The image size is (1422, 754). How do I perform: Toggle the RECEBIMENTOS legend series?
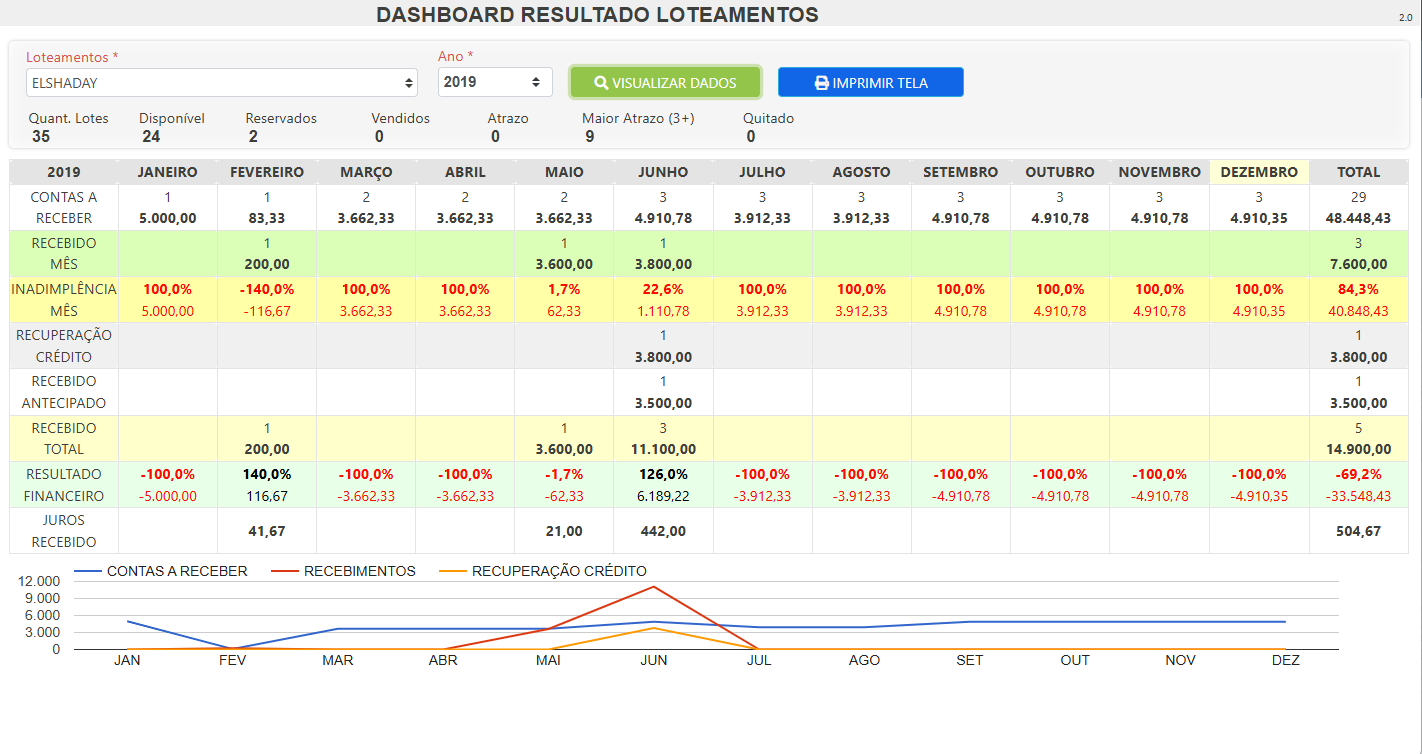coord(344,571)
